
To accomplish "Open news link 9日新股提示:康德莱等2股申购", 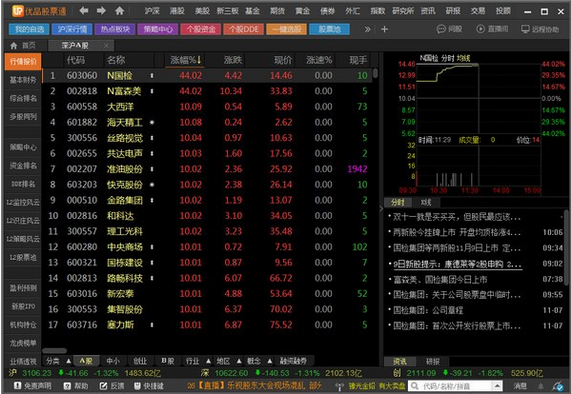I will (457, 264).
